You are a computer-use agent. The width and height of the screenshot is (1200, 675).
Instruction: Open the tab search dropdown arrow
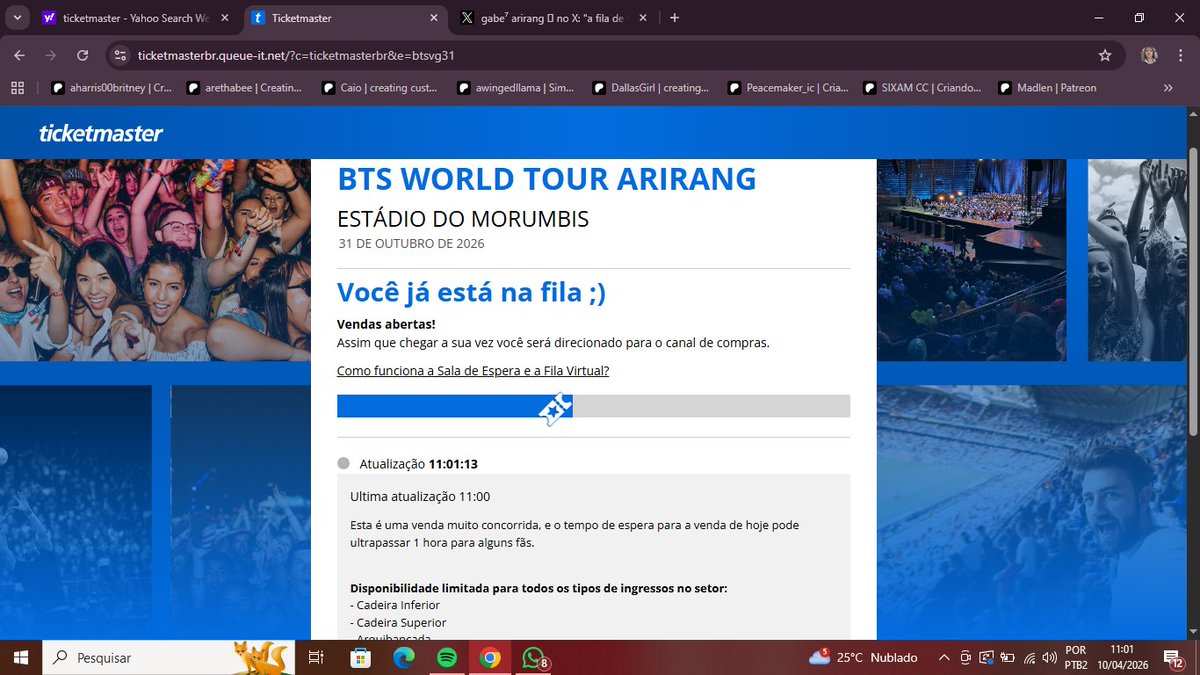[17, 18]
